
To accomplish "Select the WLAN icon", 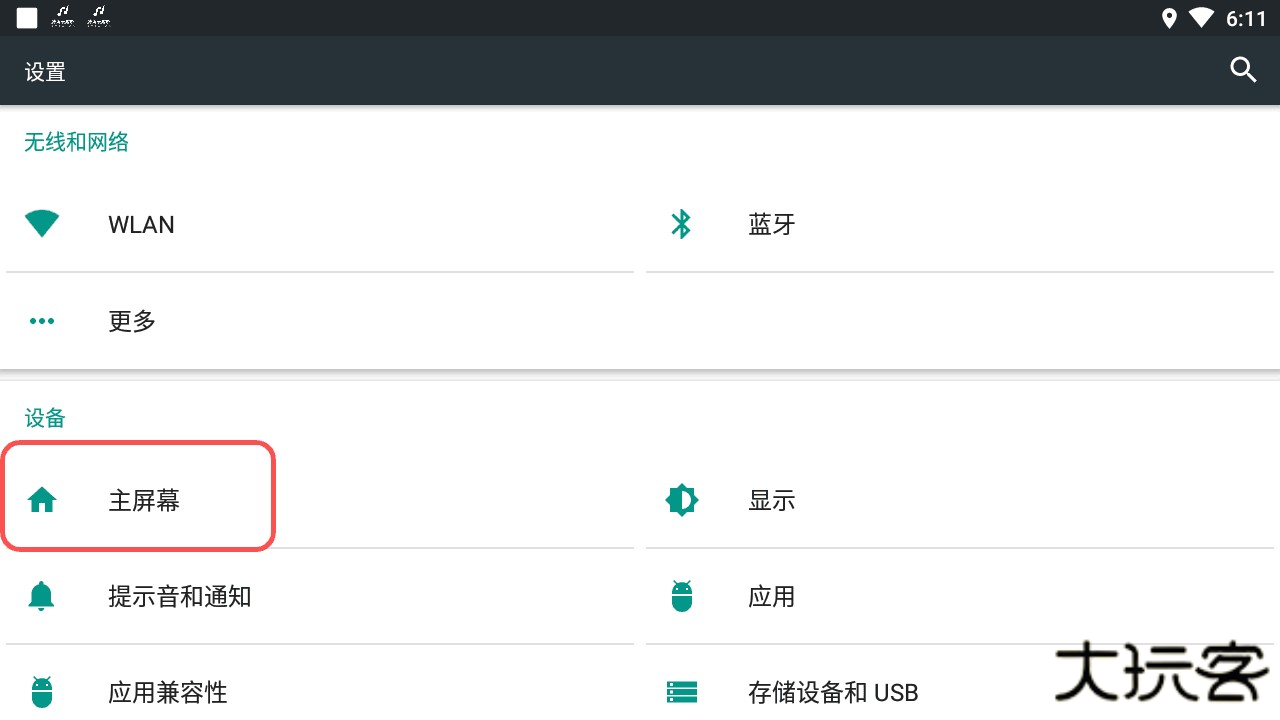I will click(42, 224).
